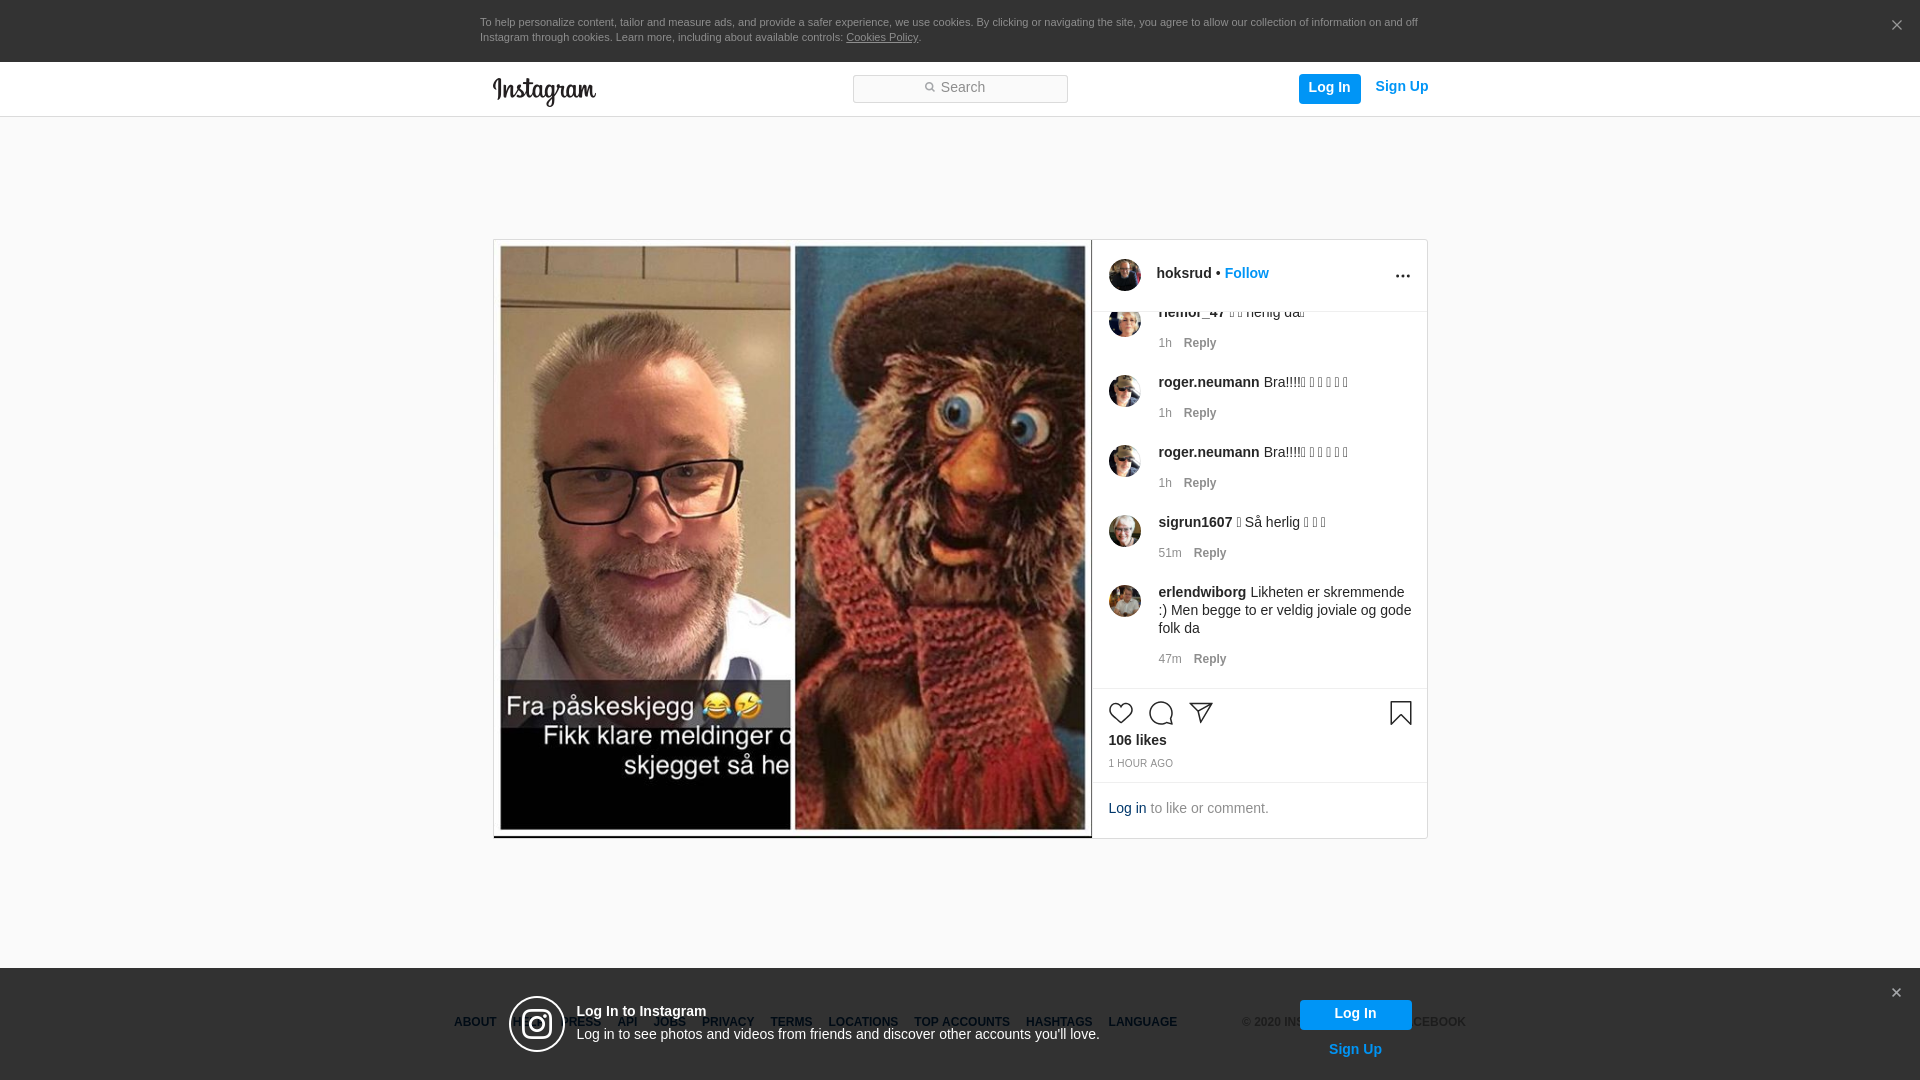This screenshot has height=1080, width=1920.
Task: Close the bottom login prompt banner
Action: tap(1895, 993)
